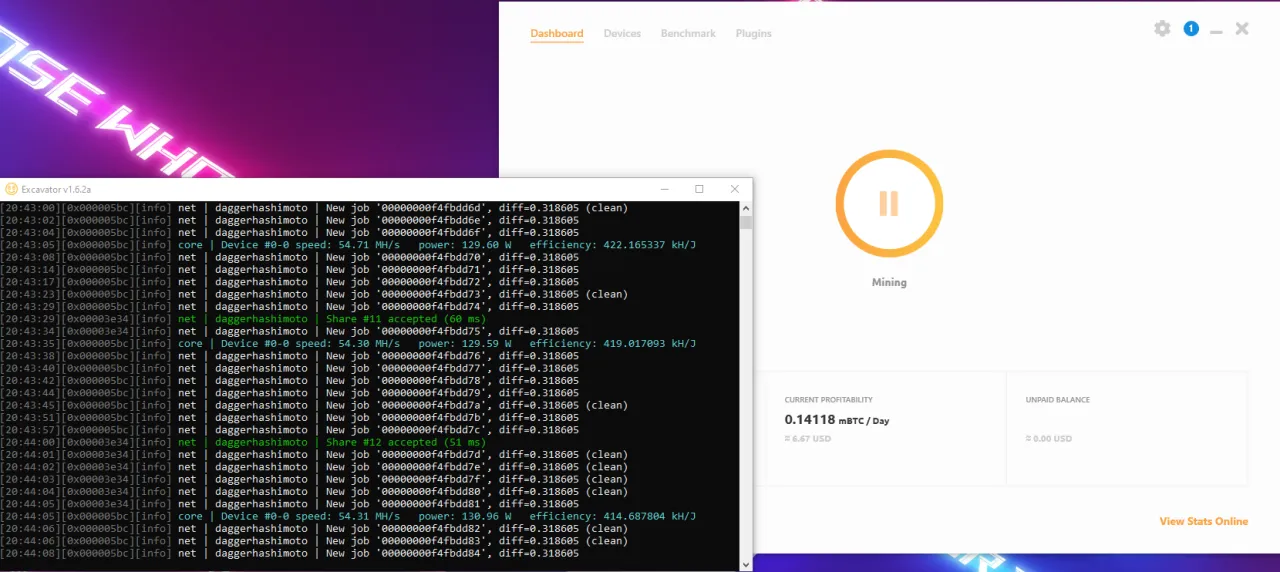Screen dimensions: 1280x572
Task: Go to the Plugins tab
Action: [753, 34]
